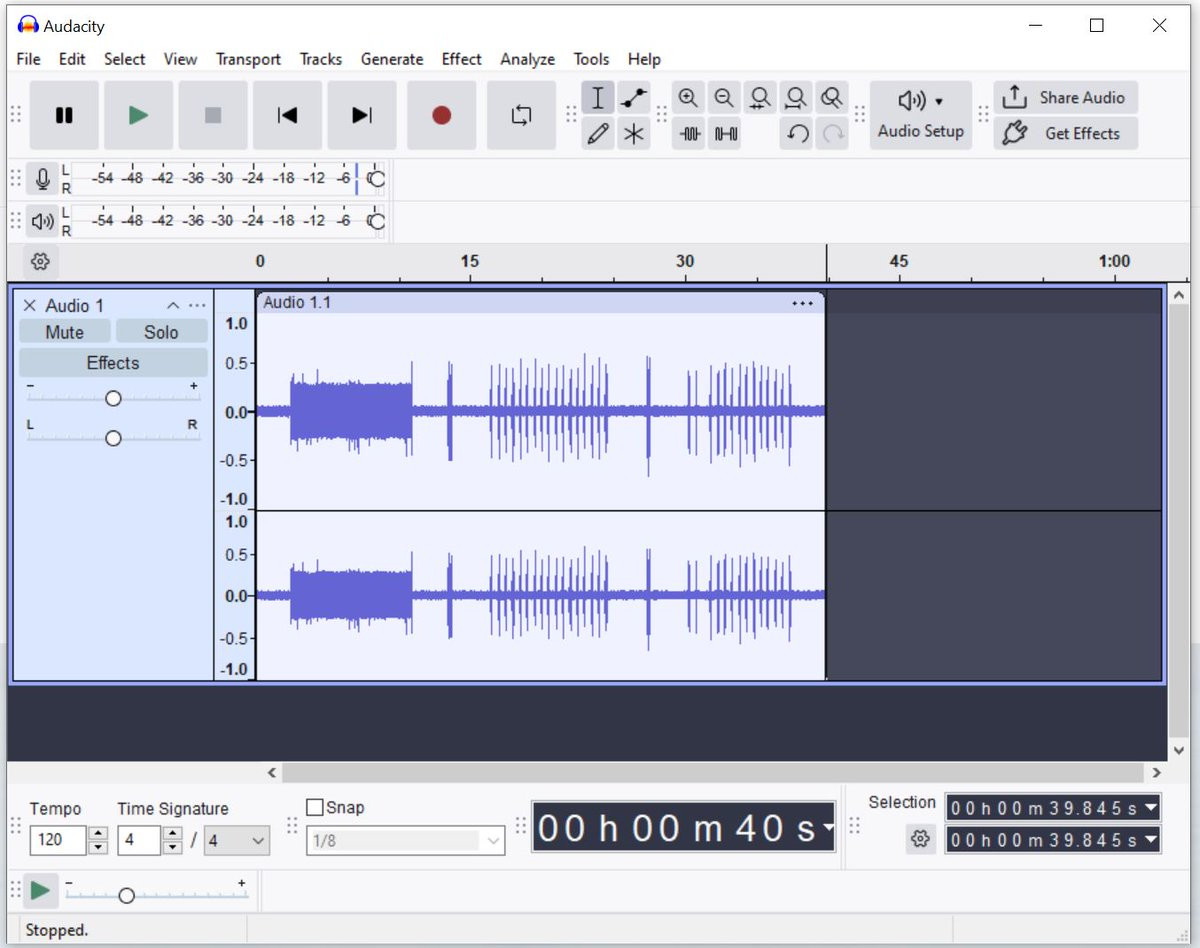Viewport: 1200px width, 948px height.
Task: Open the Audio Setup dropdown
Action: (x=920, y=115)
